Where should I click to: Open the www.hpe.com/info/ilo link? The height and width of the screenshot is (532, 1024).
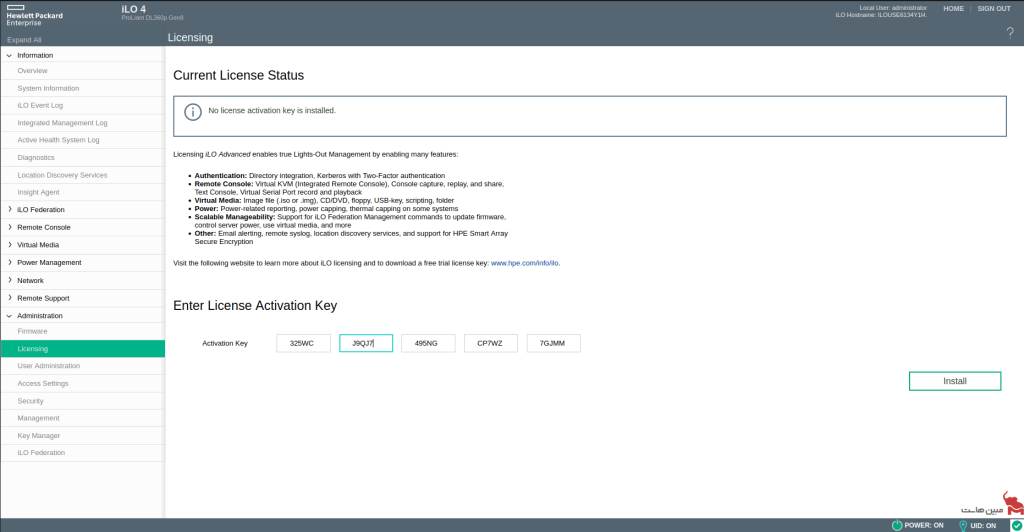click(x=524, y=263)
